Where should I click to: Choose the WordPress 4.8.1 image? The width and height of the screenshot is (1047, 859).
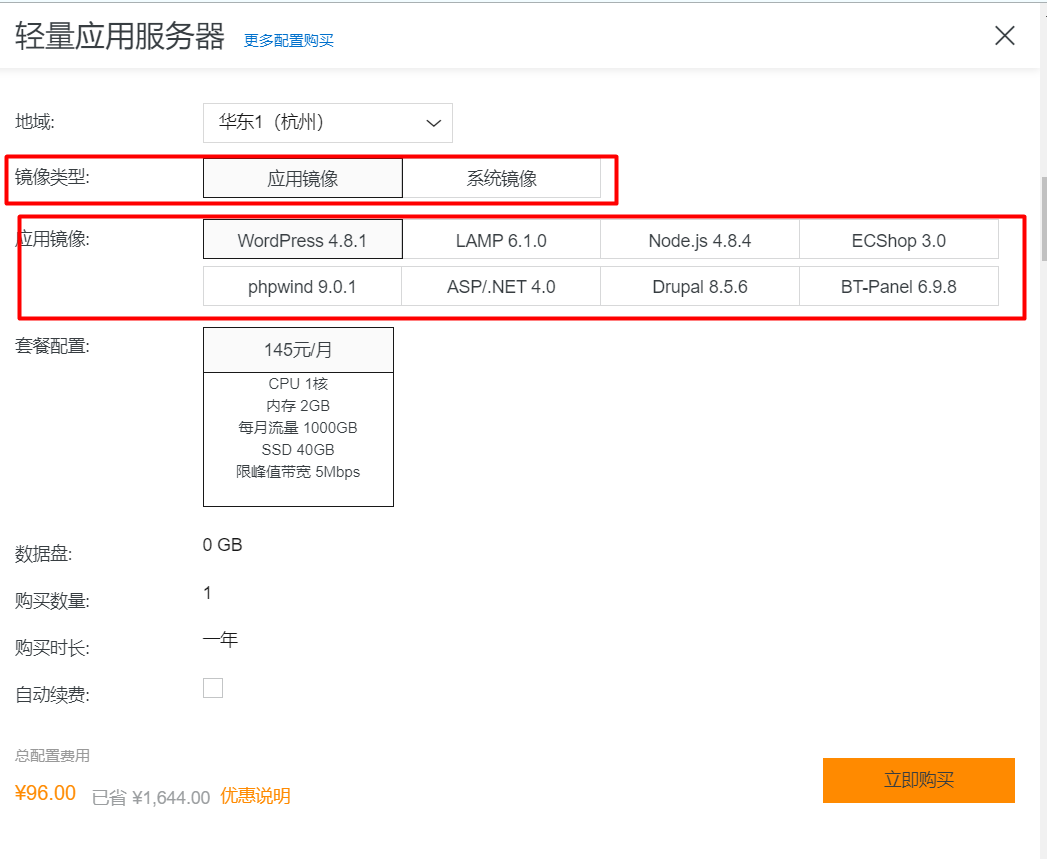pos(302,240)
